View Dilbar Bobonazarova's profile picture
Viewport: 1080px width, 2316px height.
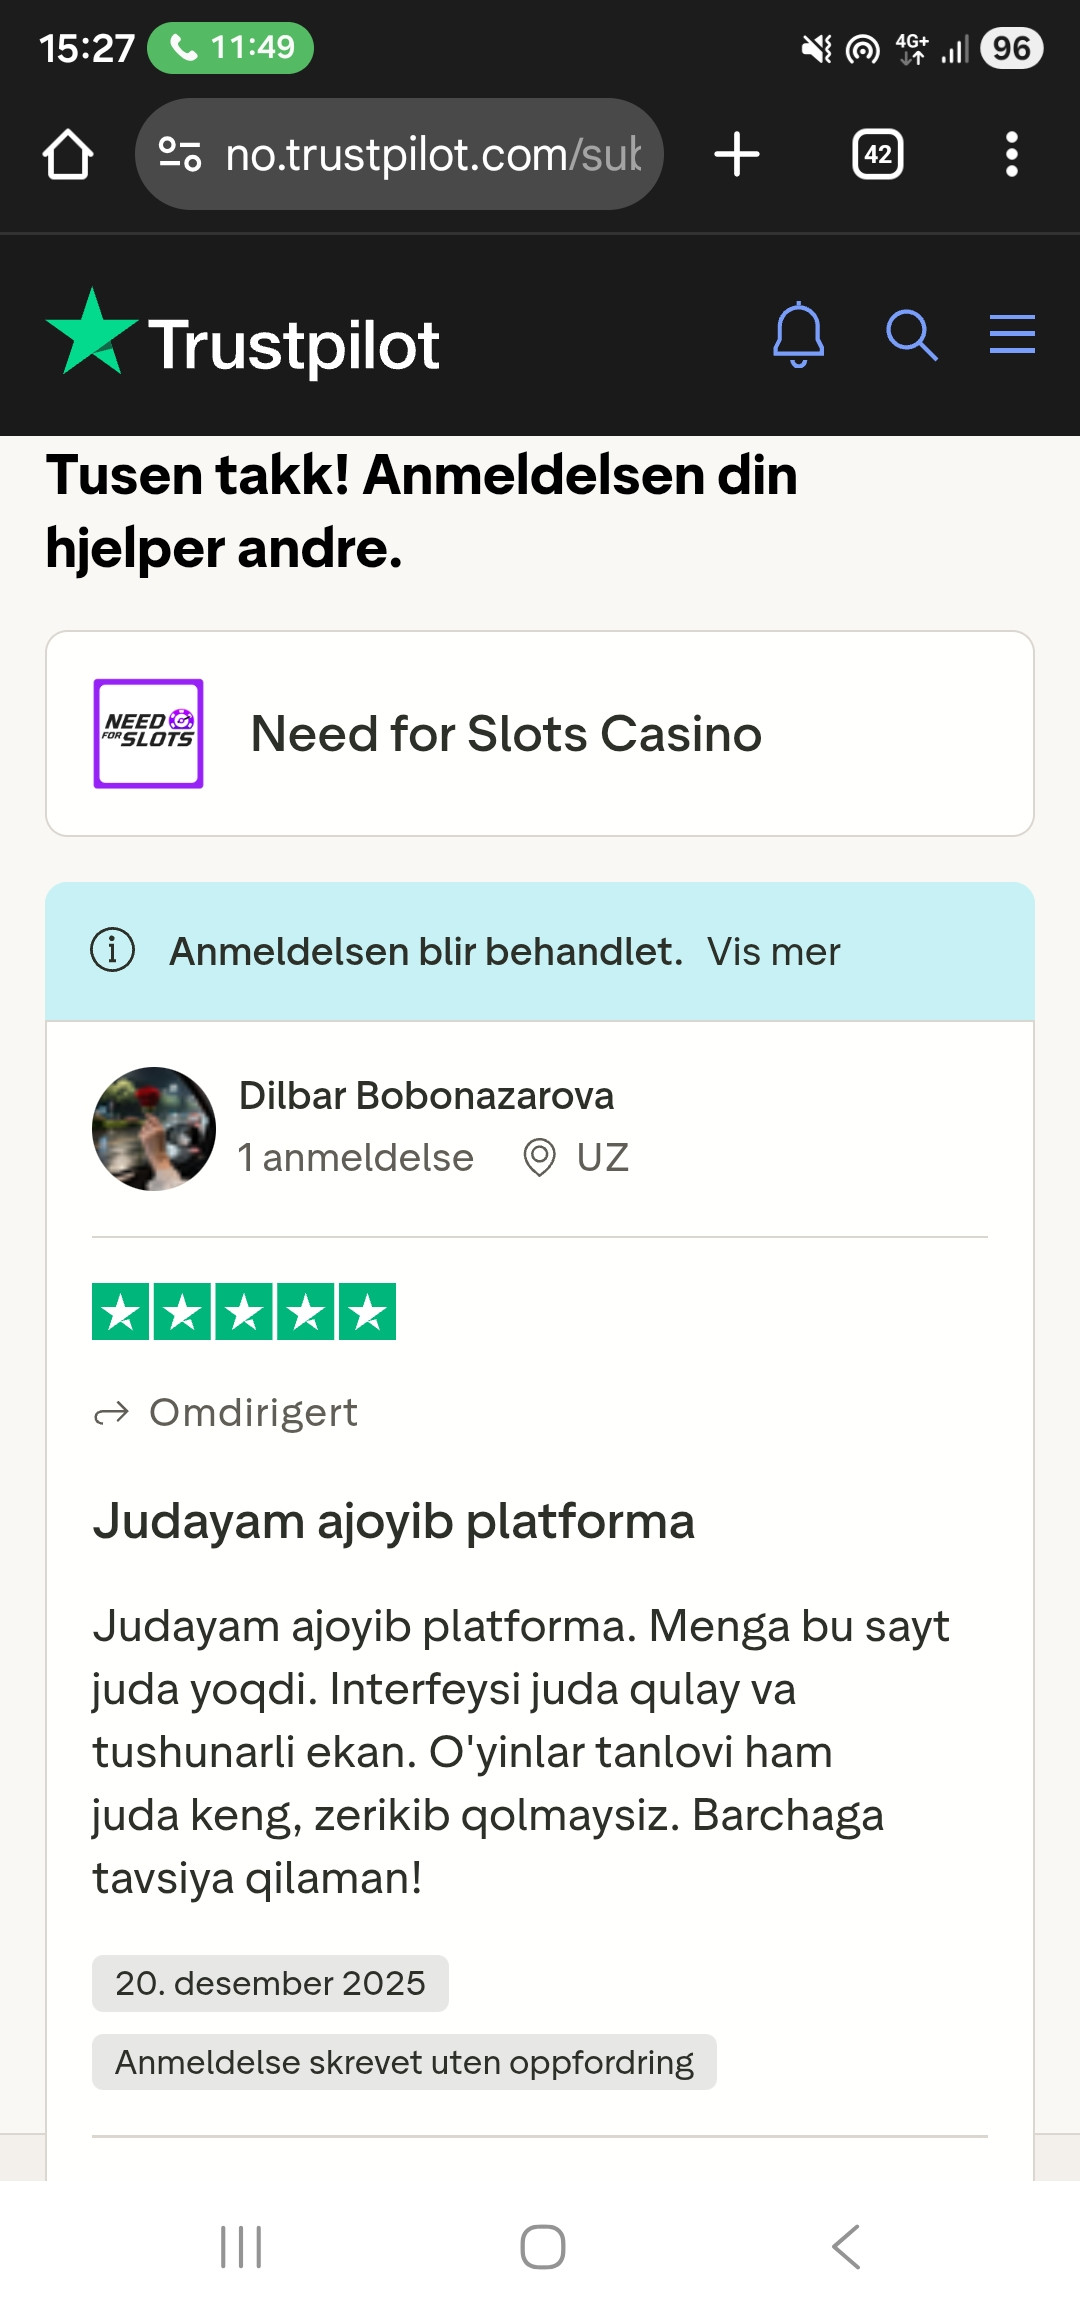154,1129
